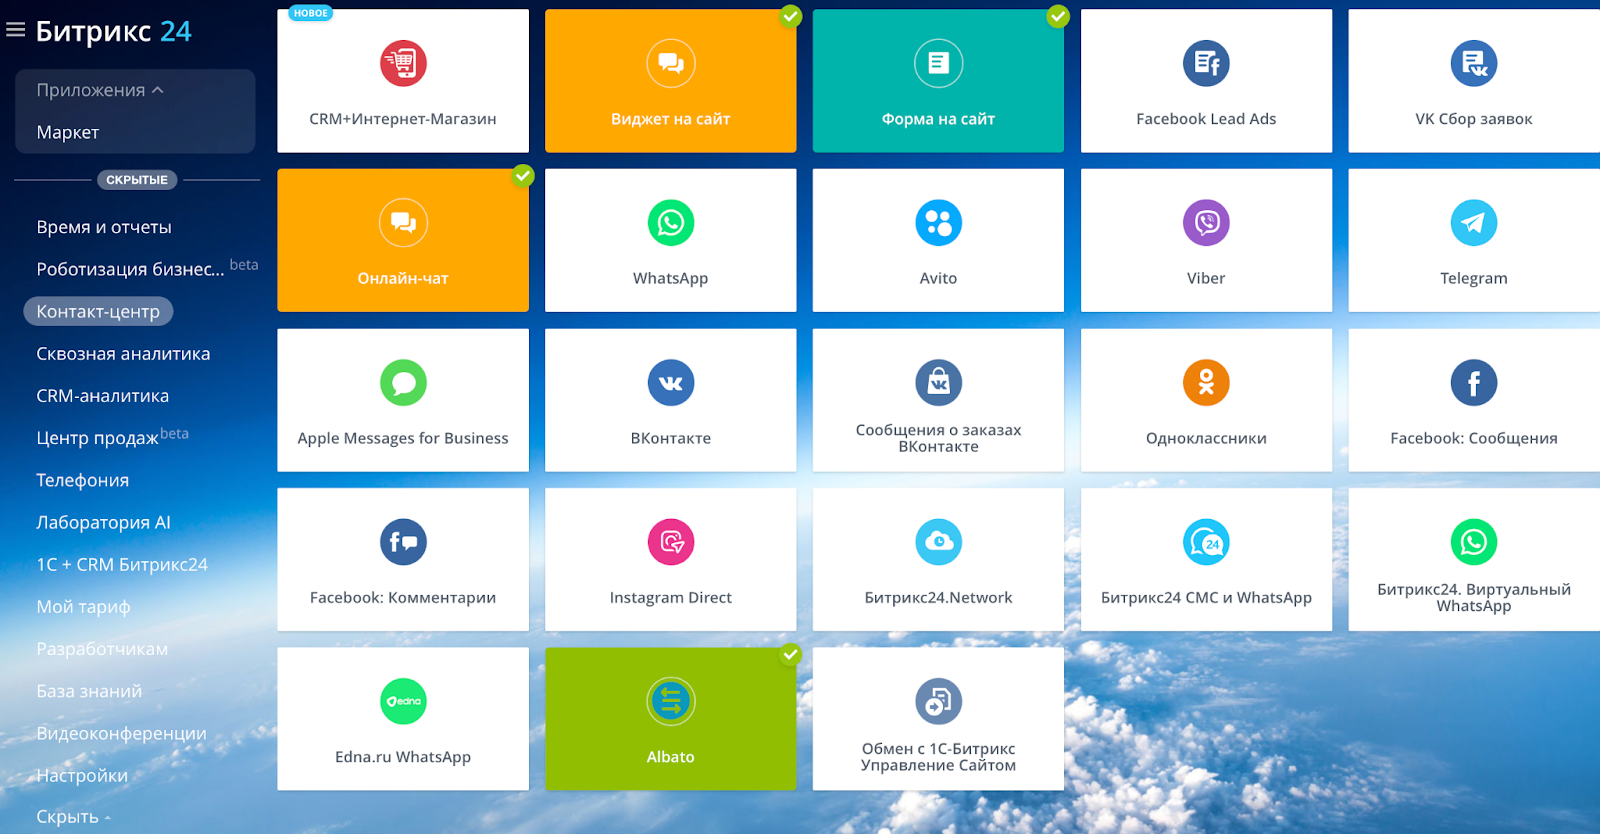Click the Одноклассники orange icon
Screen dimensions: 1600x834
(x=1206, y=382)
